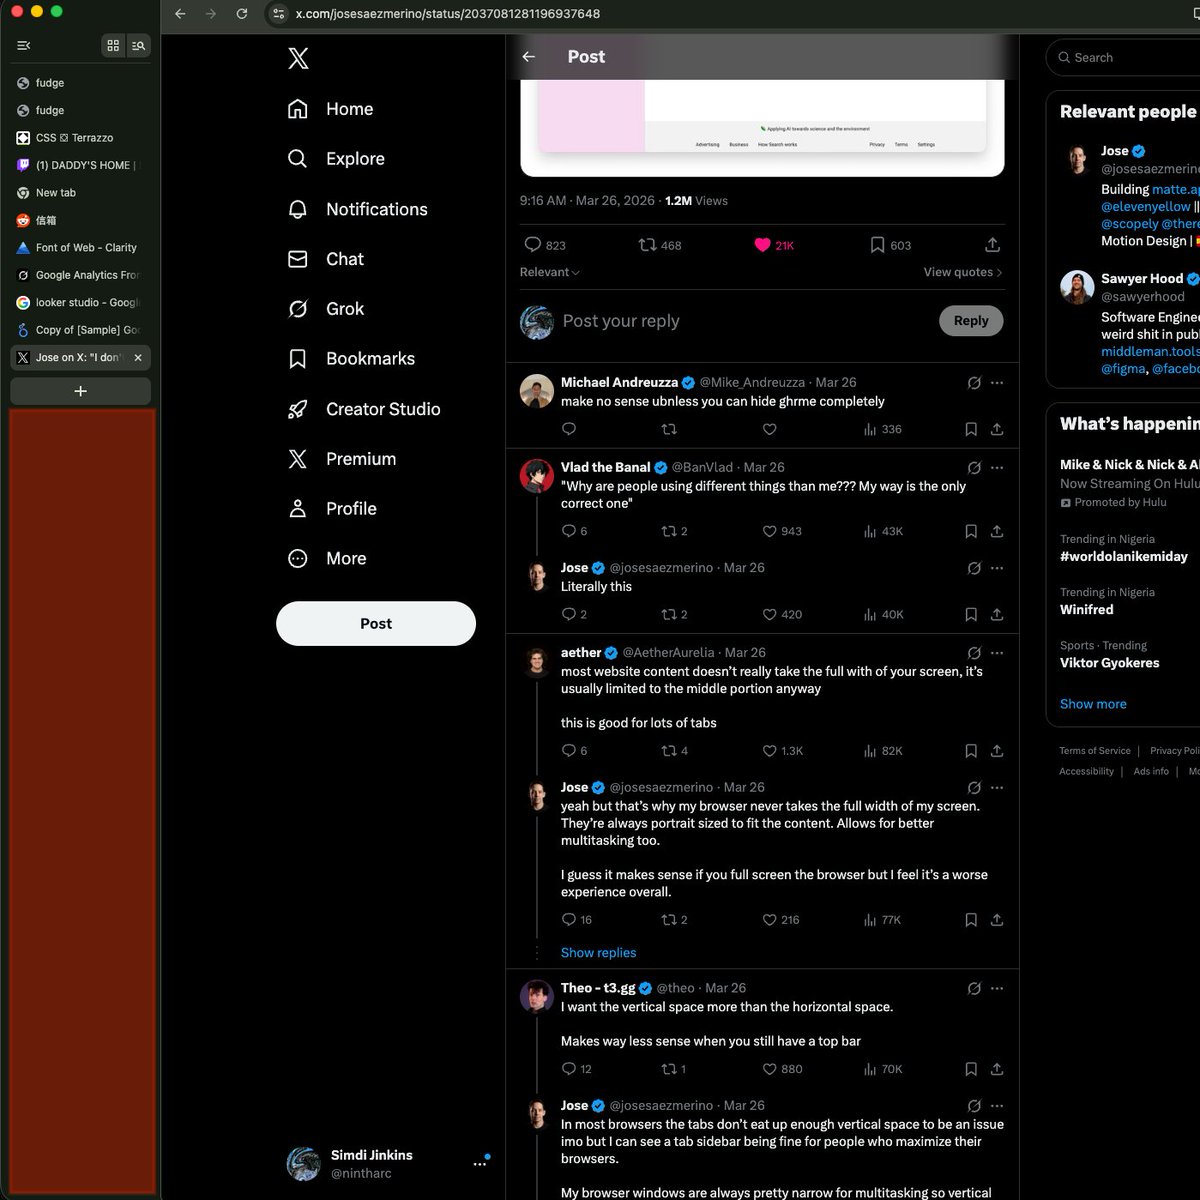Go to Home in X navigation

point(330,109)
